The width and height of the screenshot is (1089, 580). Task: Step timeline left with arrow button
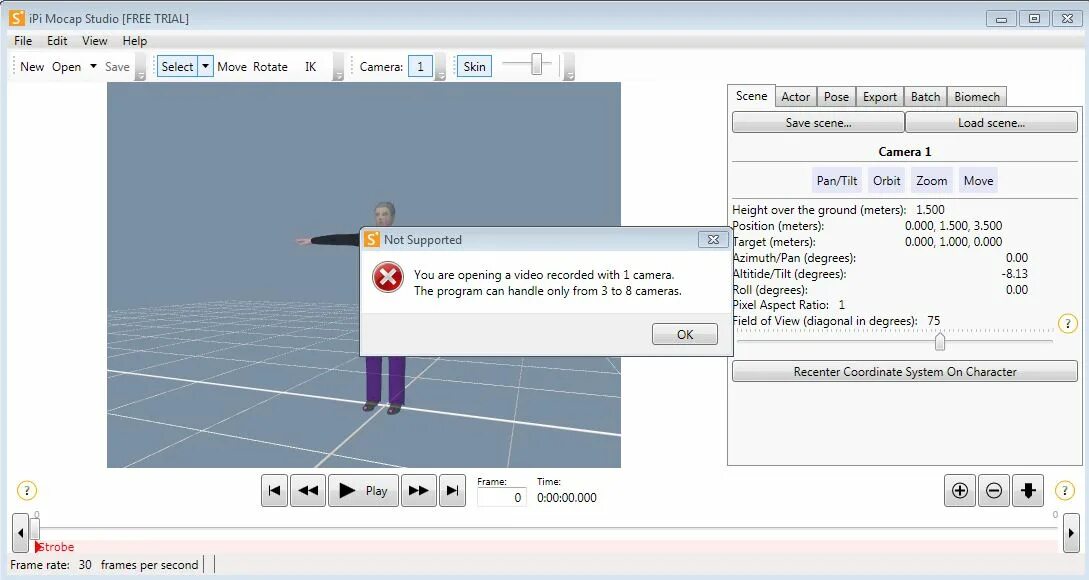20,533
